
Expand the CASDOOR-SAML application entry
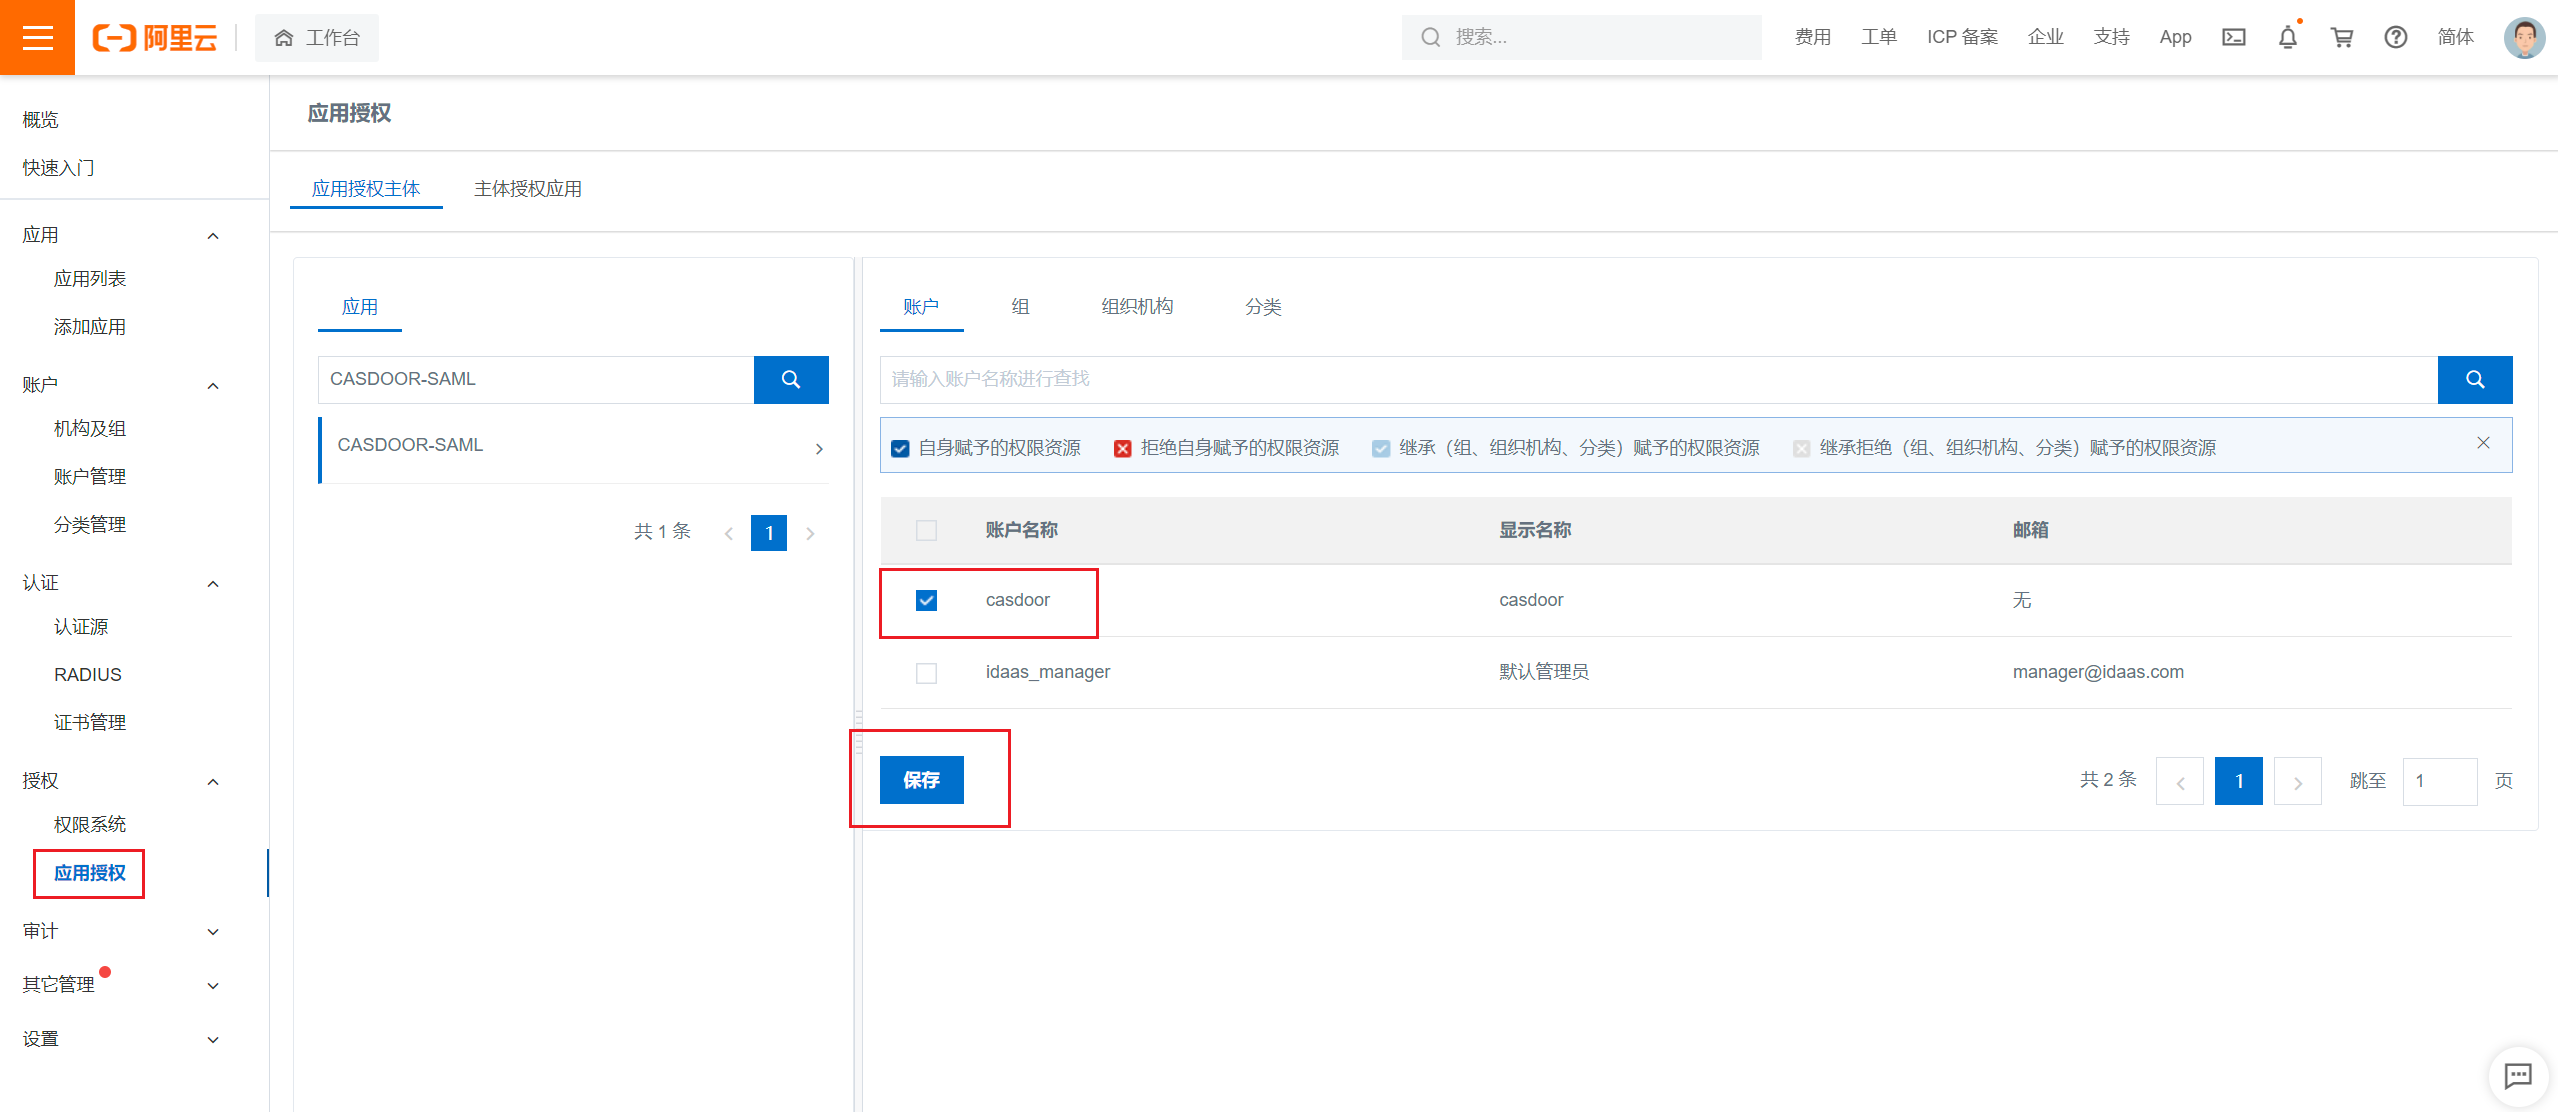click(x=819, y=448)
